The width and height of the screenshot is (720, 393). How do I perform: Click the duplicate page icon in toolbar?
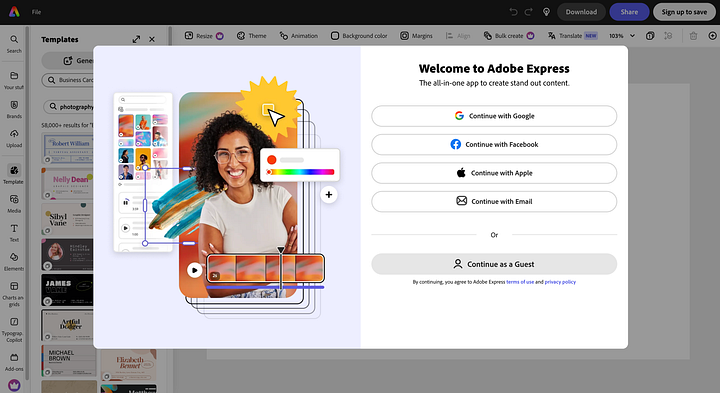[650, 36]
